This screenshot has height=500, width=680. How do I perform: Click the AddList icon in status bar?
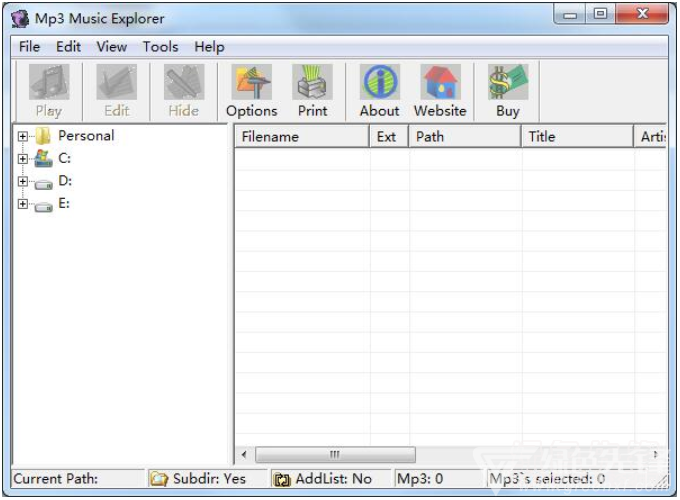282,479
